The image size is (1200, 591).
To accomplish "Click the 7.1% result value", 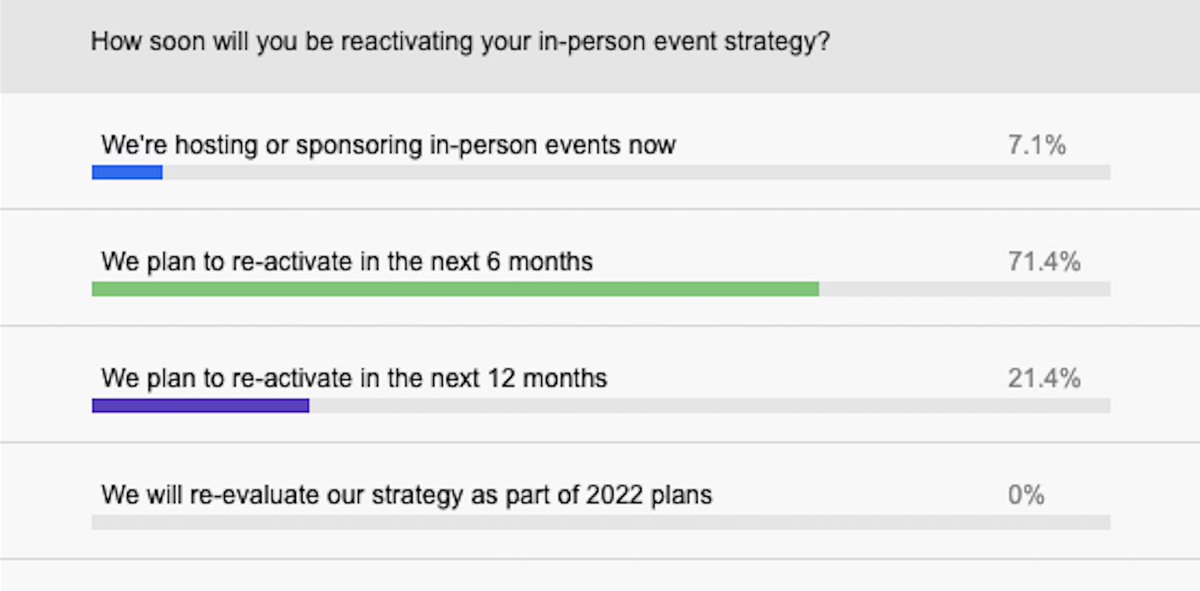I will (x=1037, y=145).
